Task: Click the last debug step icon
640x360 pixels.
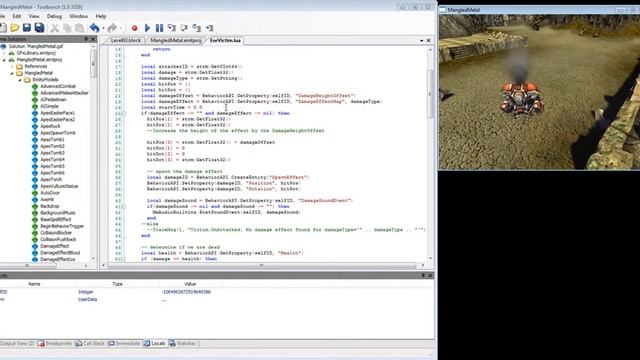Action: [x=209, y=28]
